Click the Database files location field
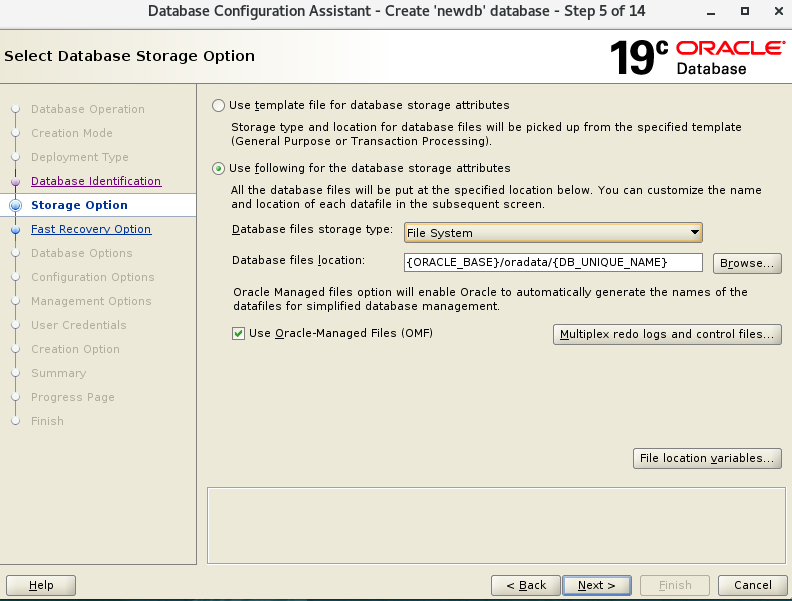The image size is (792, 601). click(553, 263)
